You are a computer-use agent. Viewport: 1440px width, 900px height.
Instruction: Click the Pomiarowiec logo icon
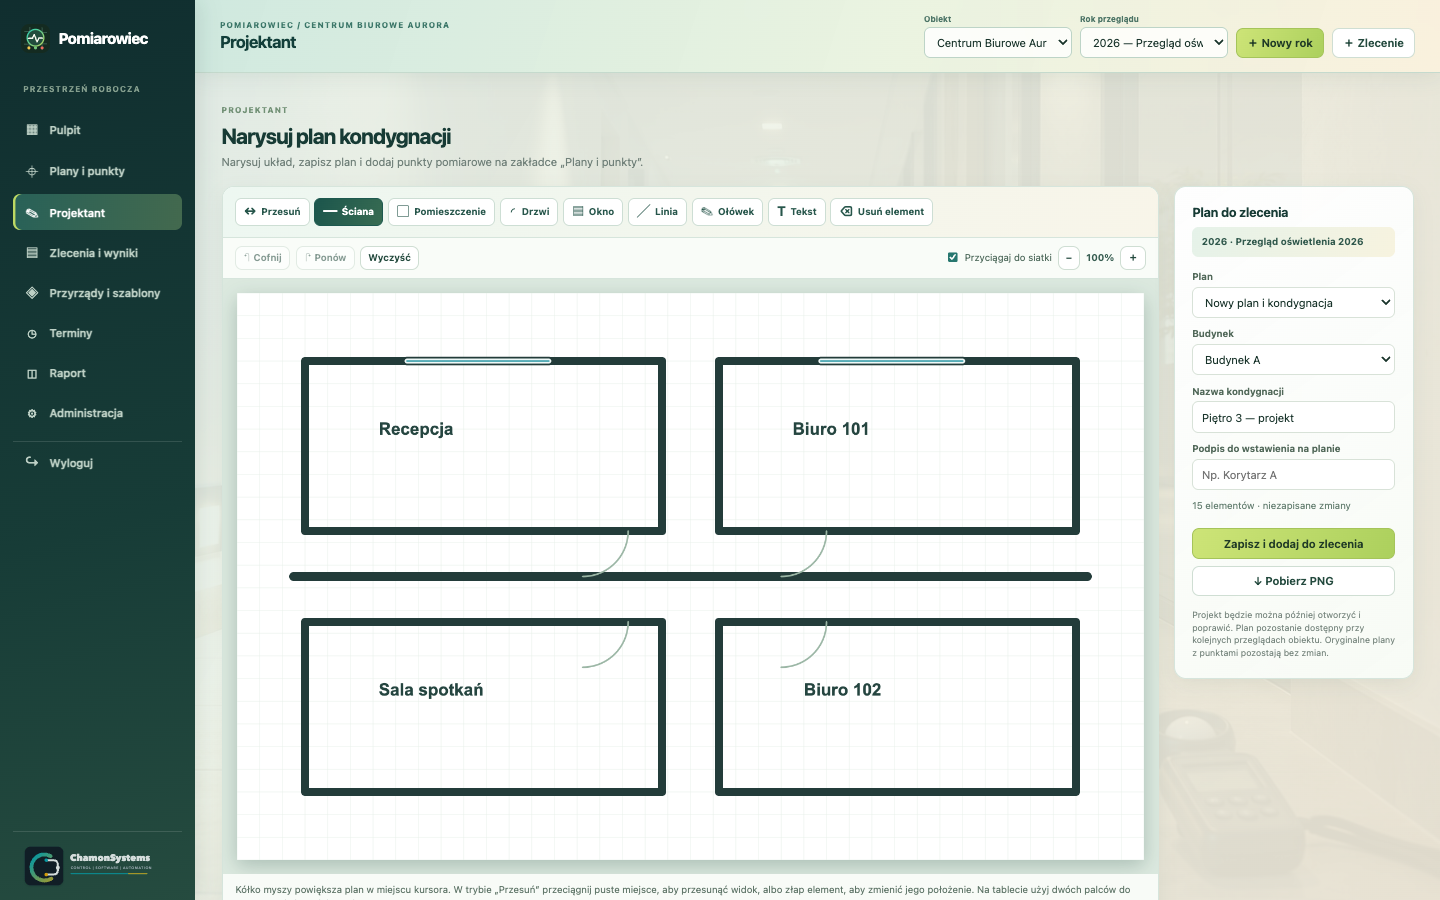pyautogui.click(x=35, y=39)
